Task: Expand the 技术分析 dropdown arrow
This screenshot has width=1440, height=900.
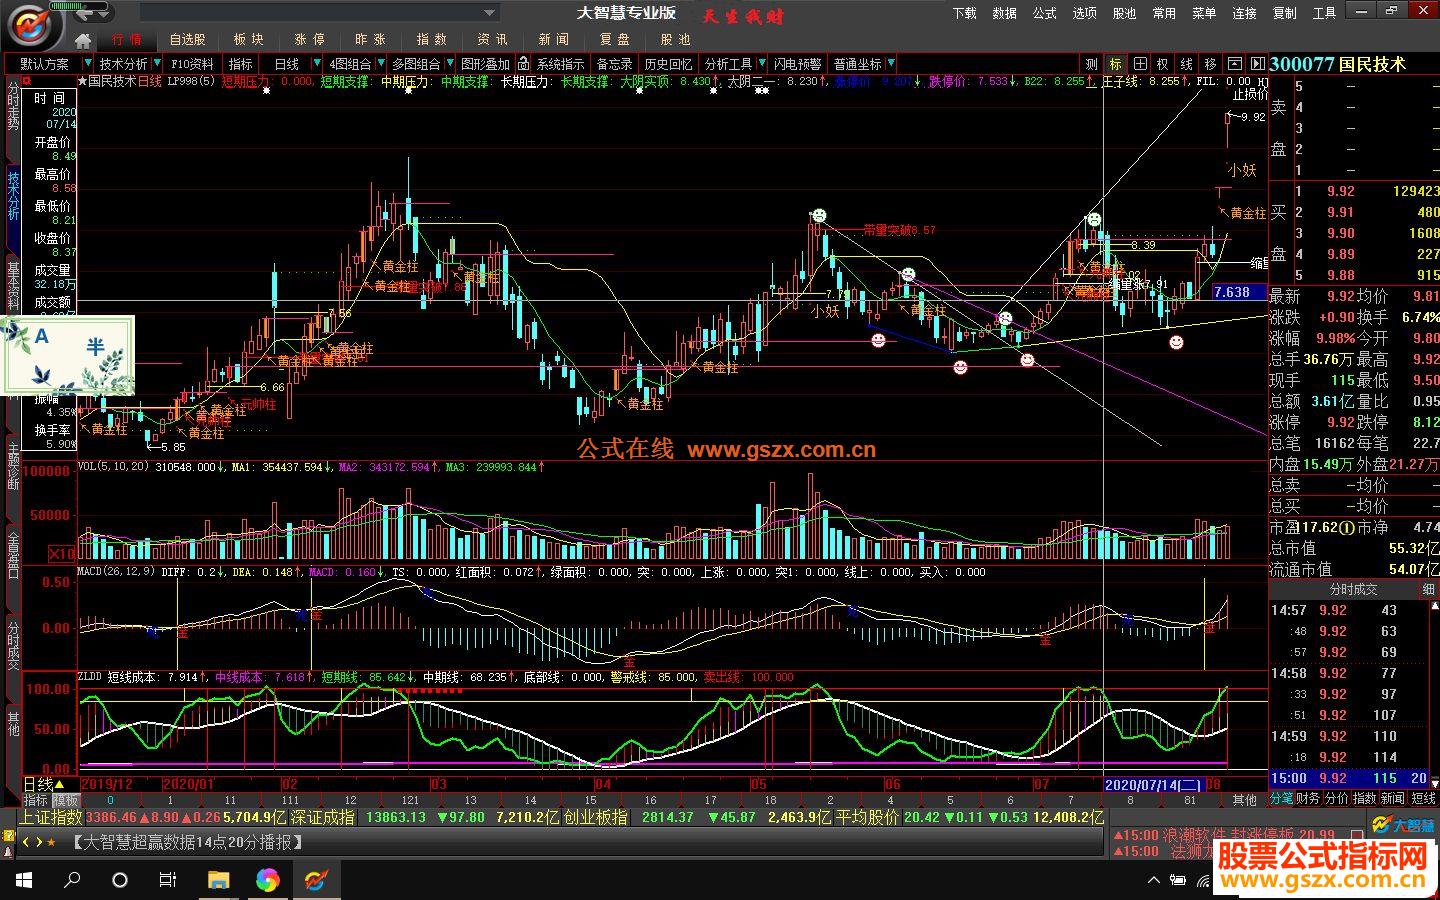Action: (x=157, y=64)
